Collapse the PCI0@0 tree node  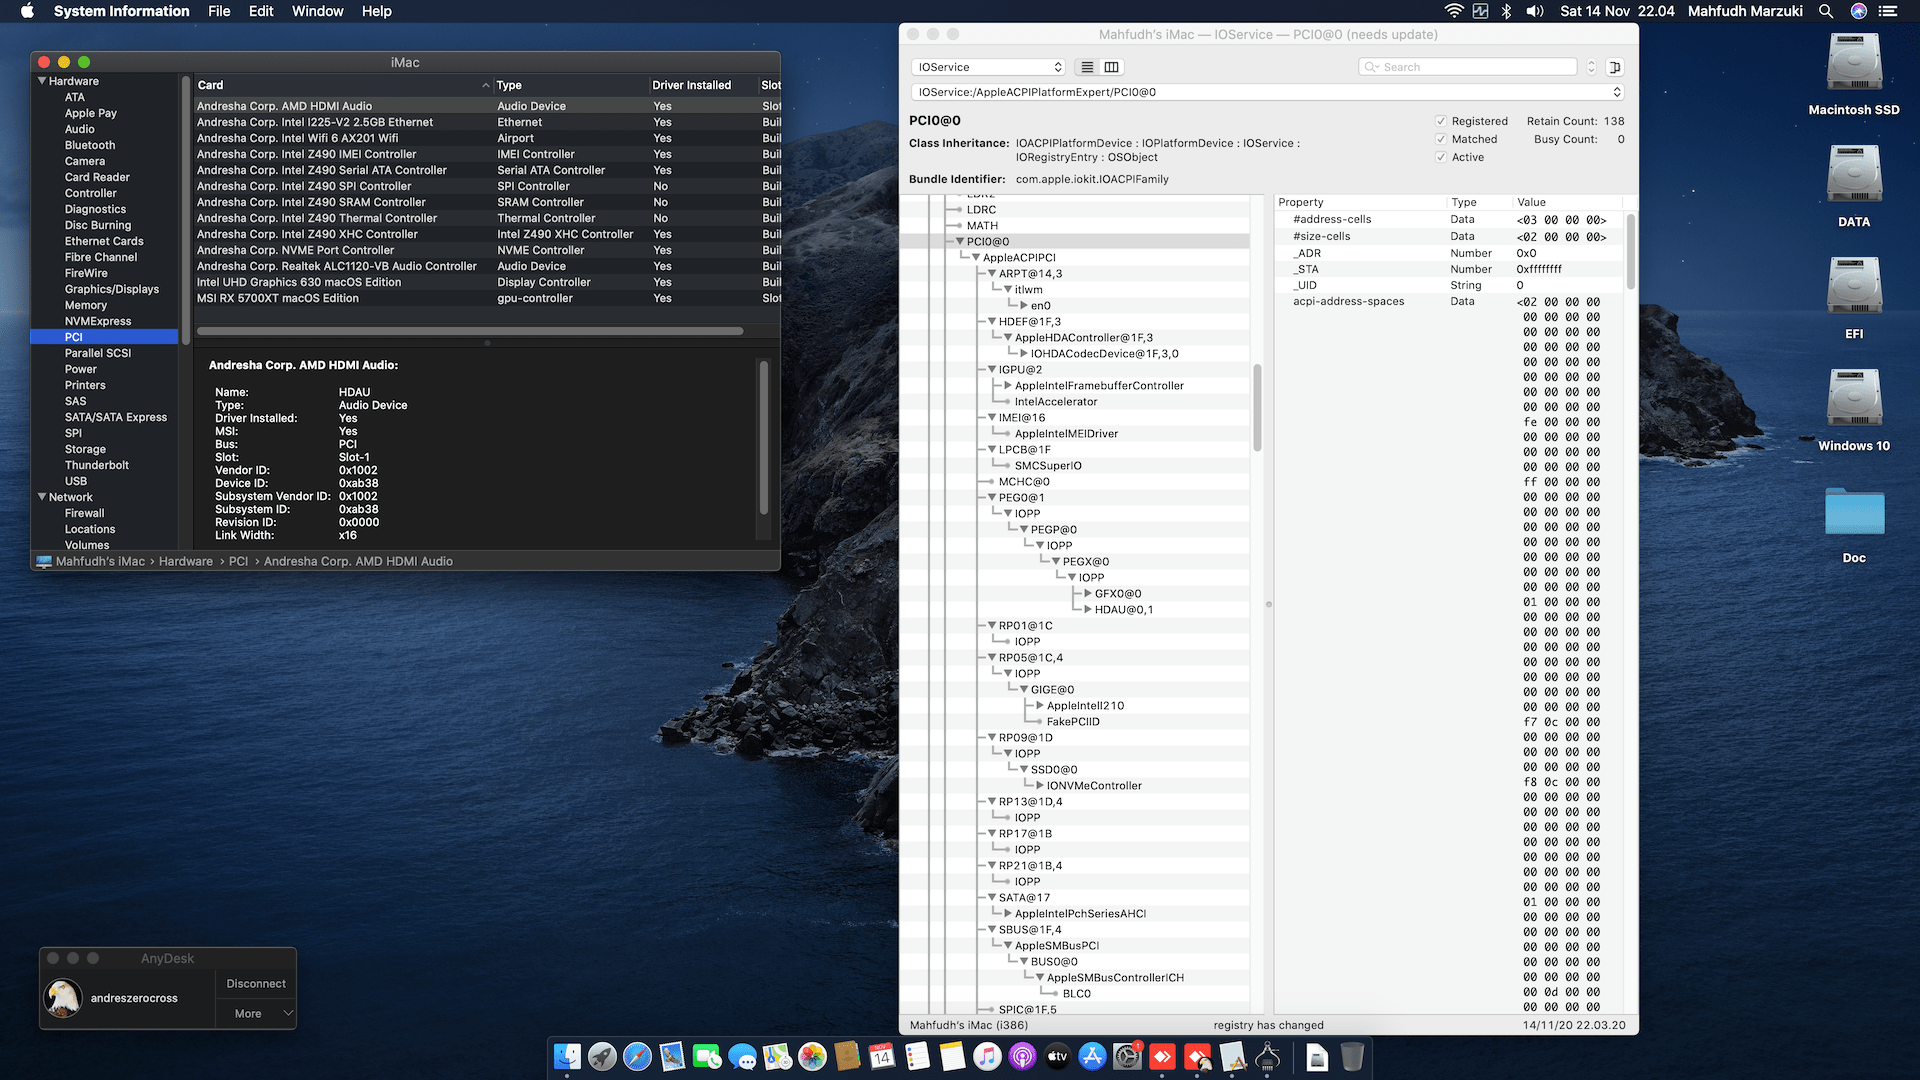(x=960, y=241)
